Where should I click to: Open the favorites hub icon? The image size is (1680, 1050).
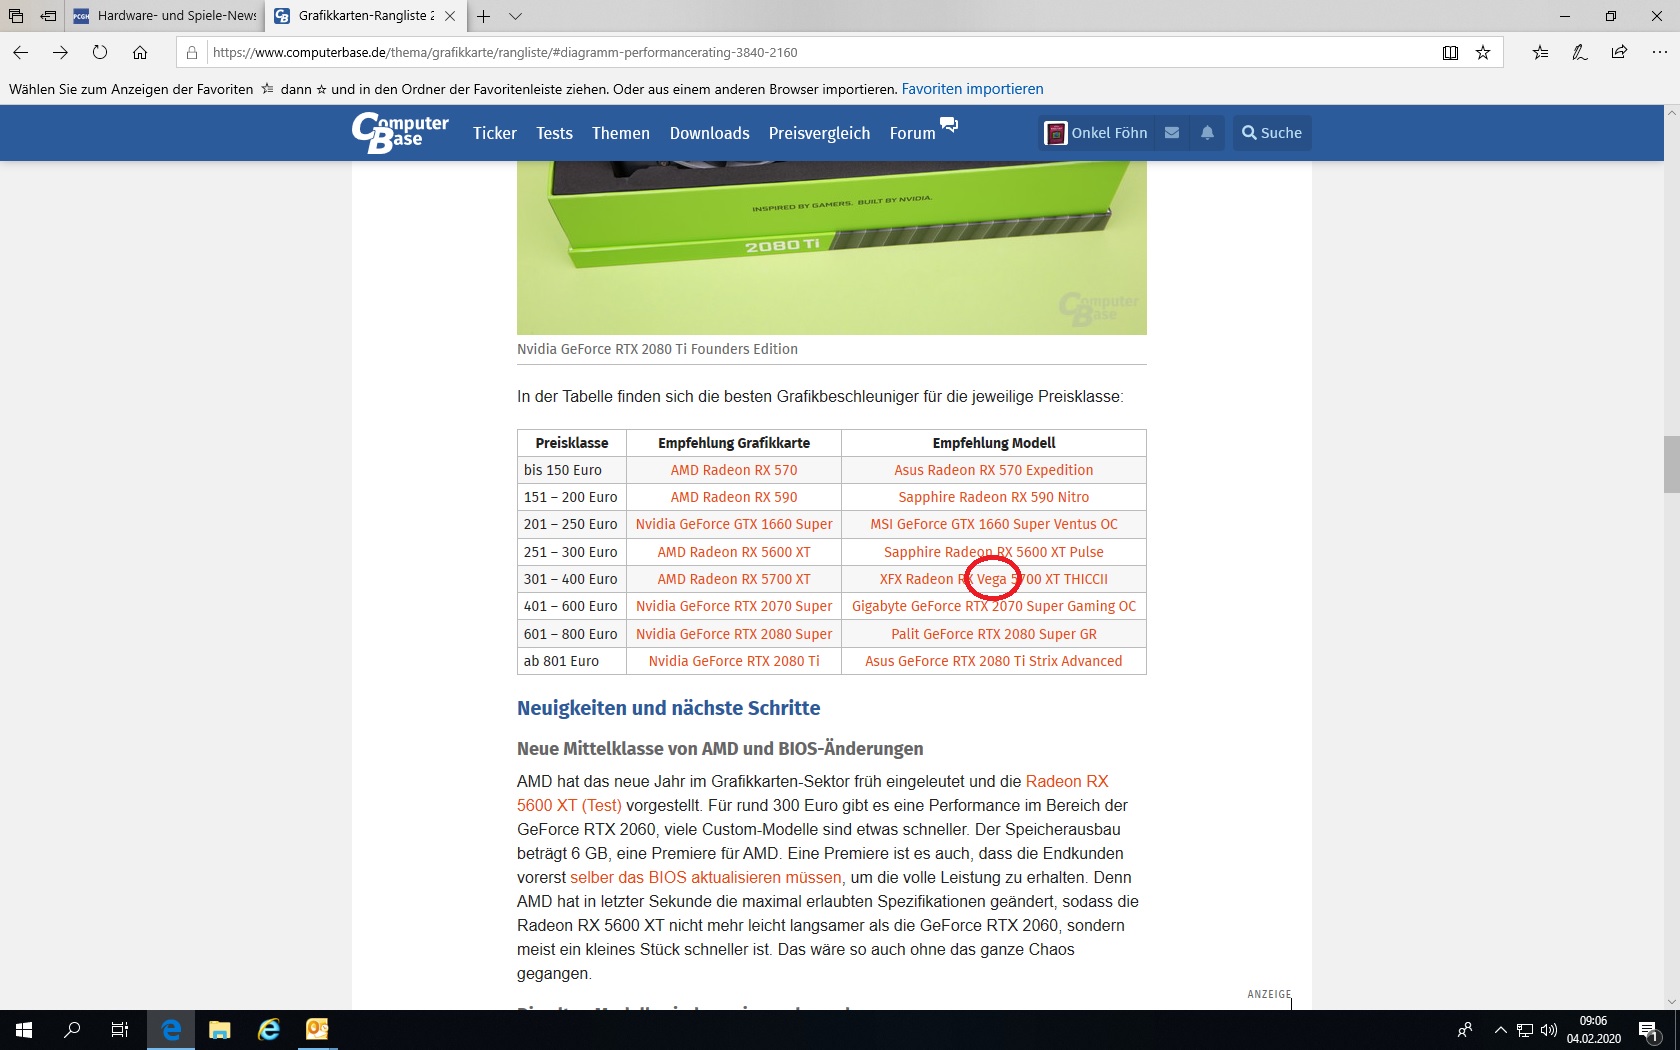1540,53
